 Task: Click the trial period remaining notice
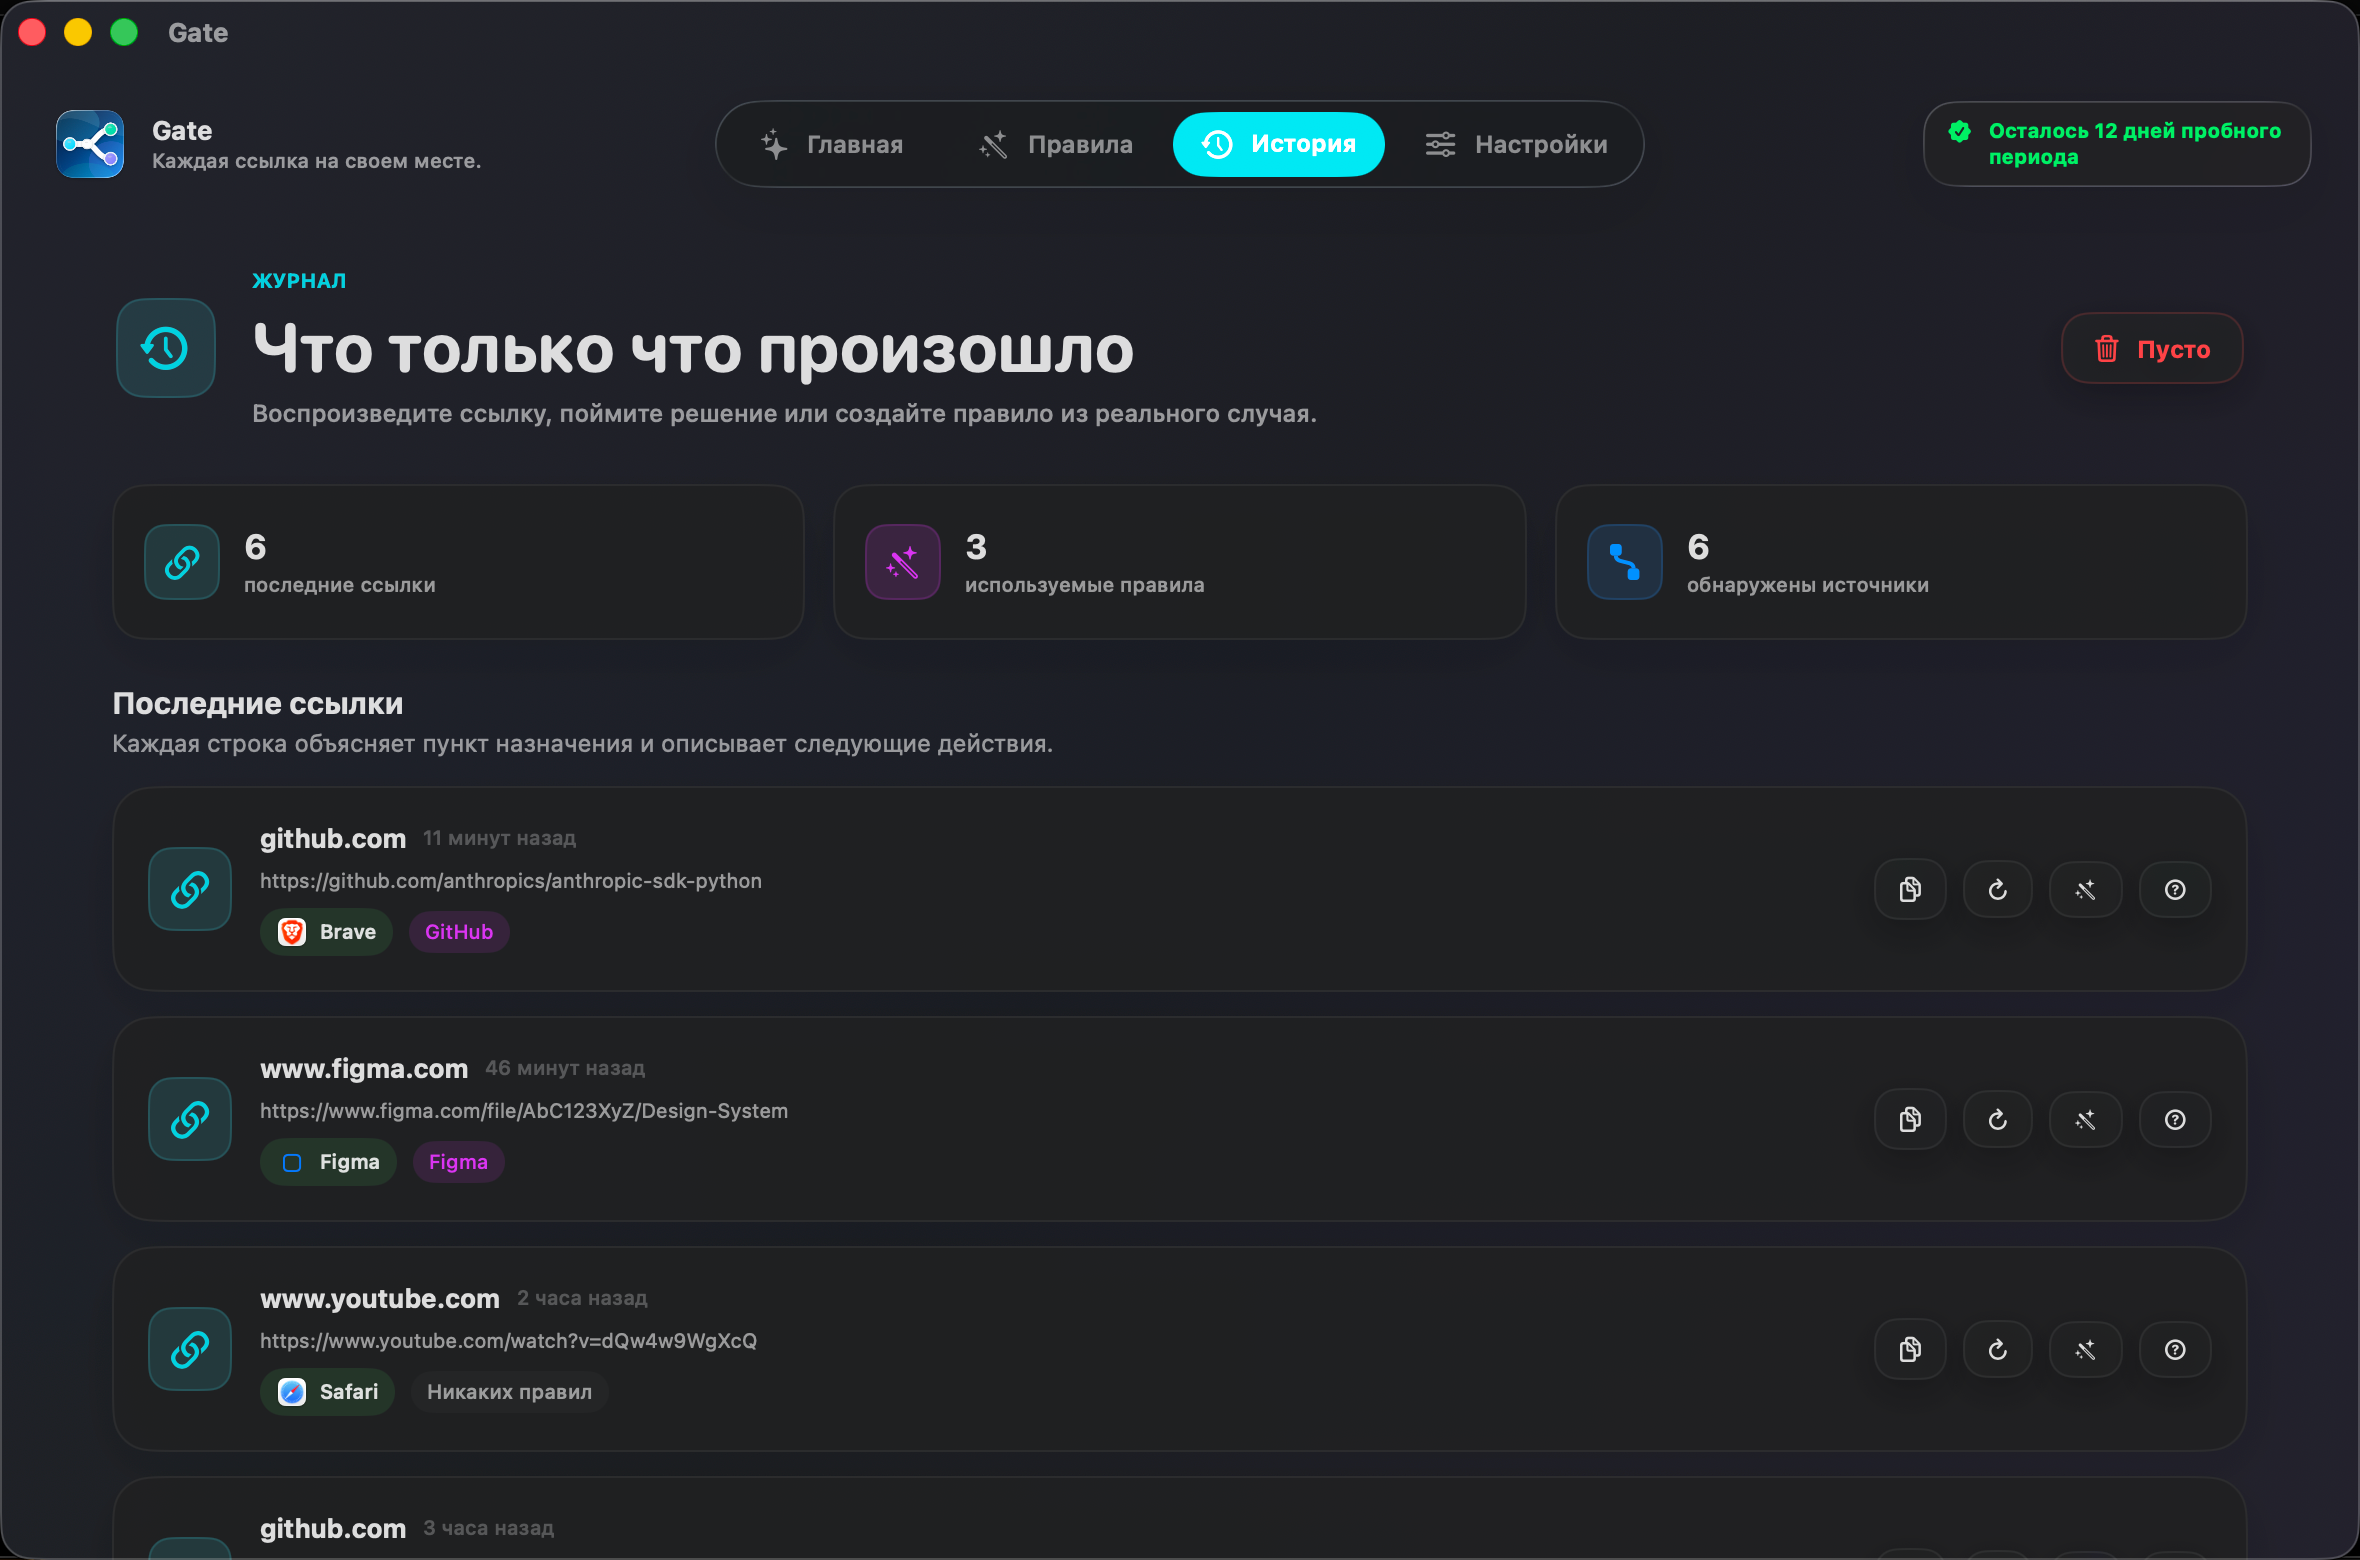pos(2117,144)
